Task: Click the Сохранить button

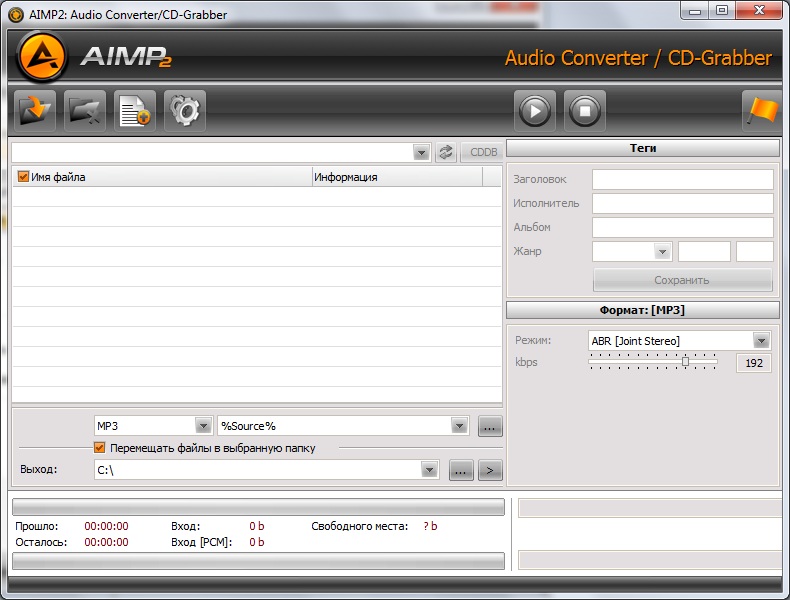Action: 683,280
